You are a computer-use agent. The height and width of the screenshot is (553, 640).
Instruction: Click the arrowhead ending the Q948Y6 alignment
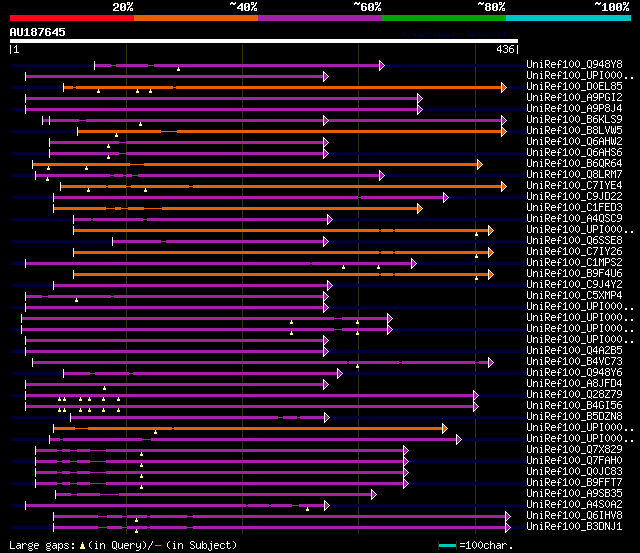340,374
